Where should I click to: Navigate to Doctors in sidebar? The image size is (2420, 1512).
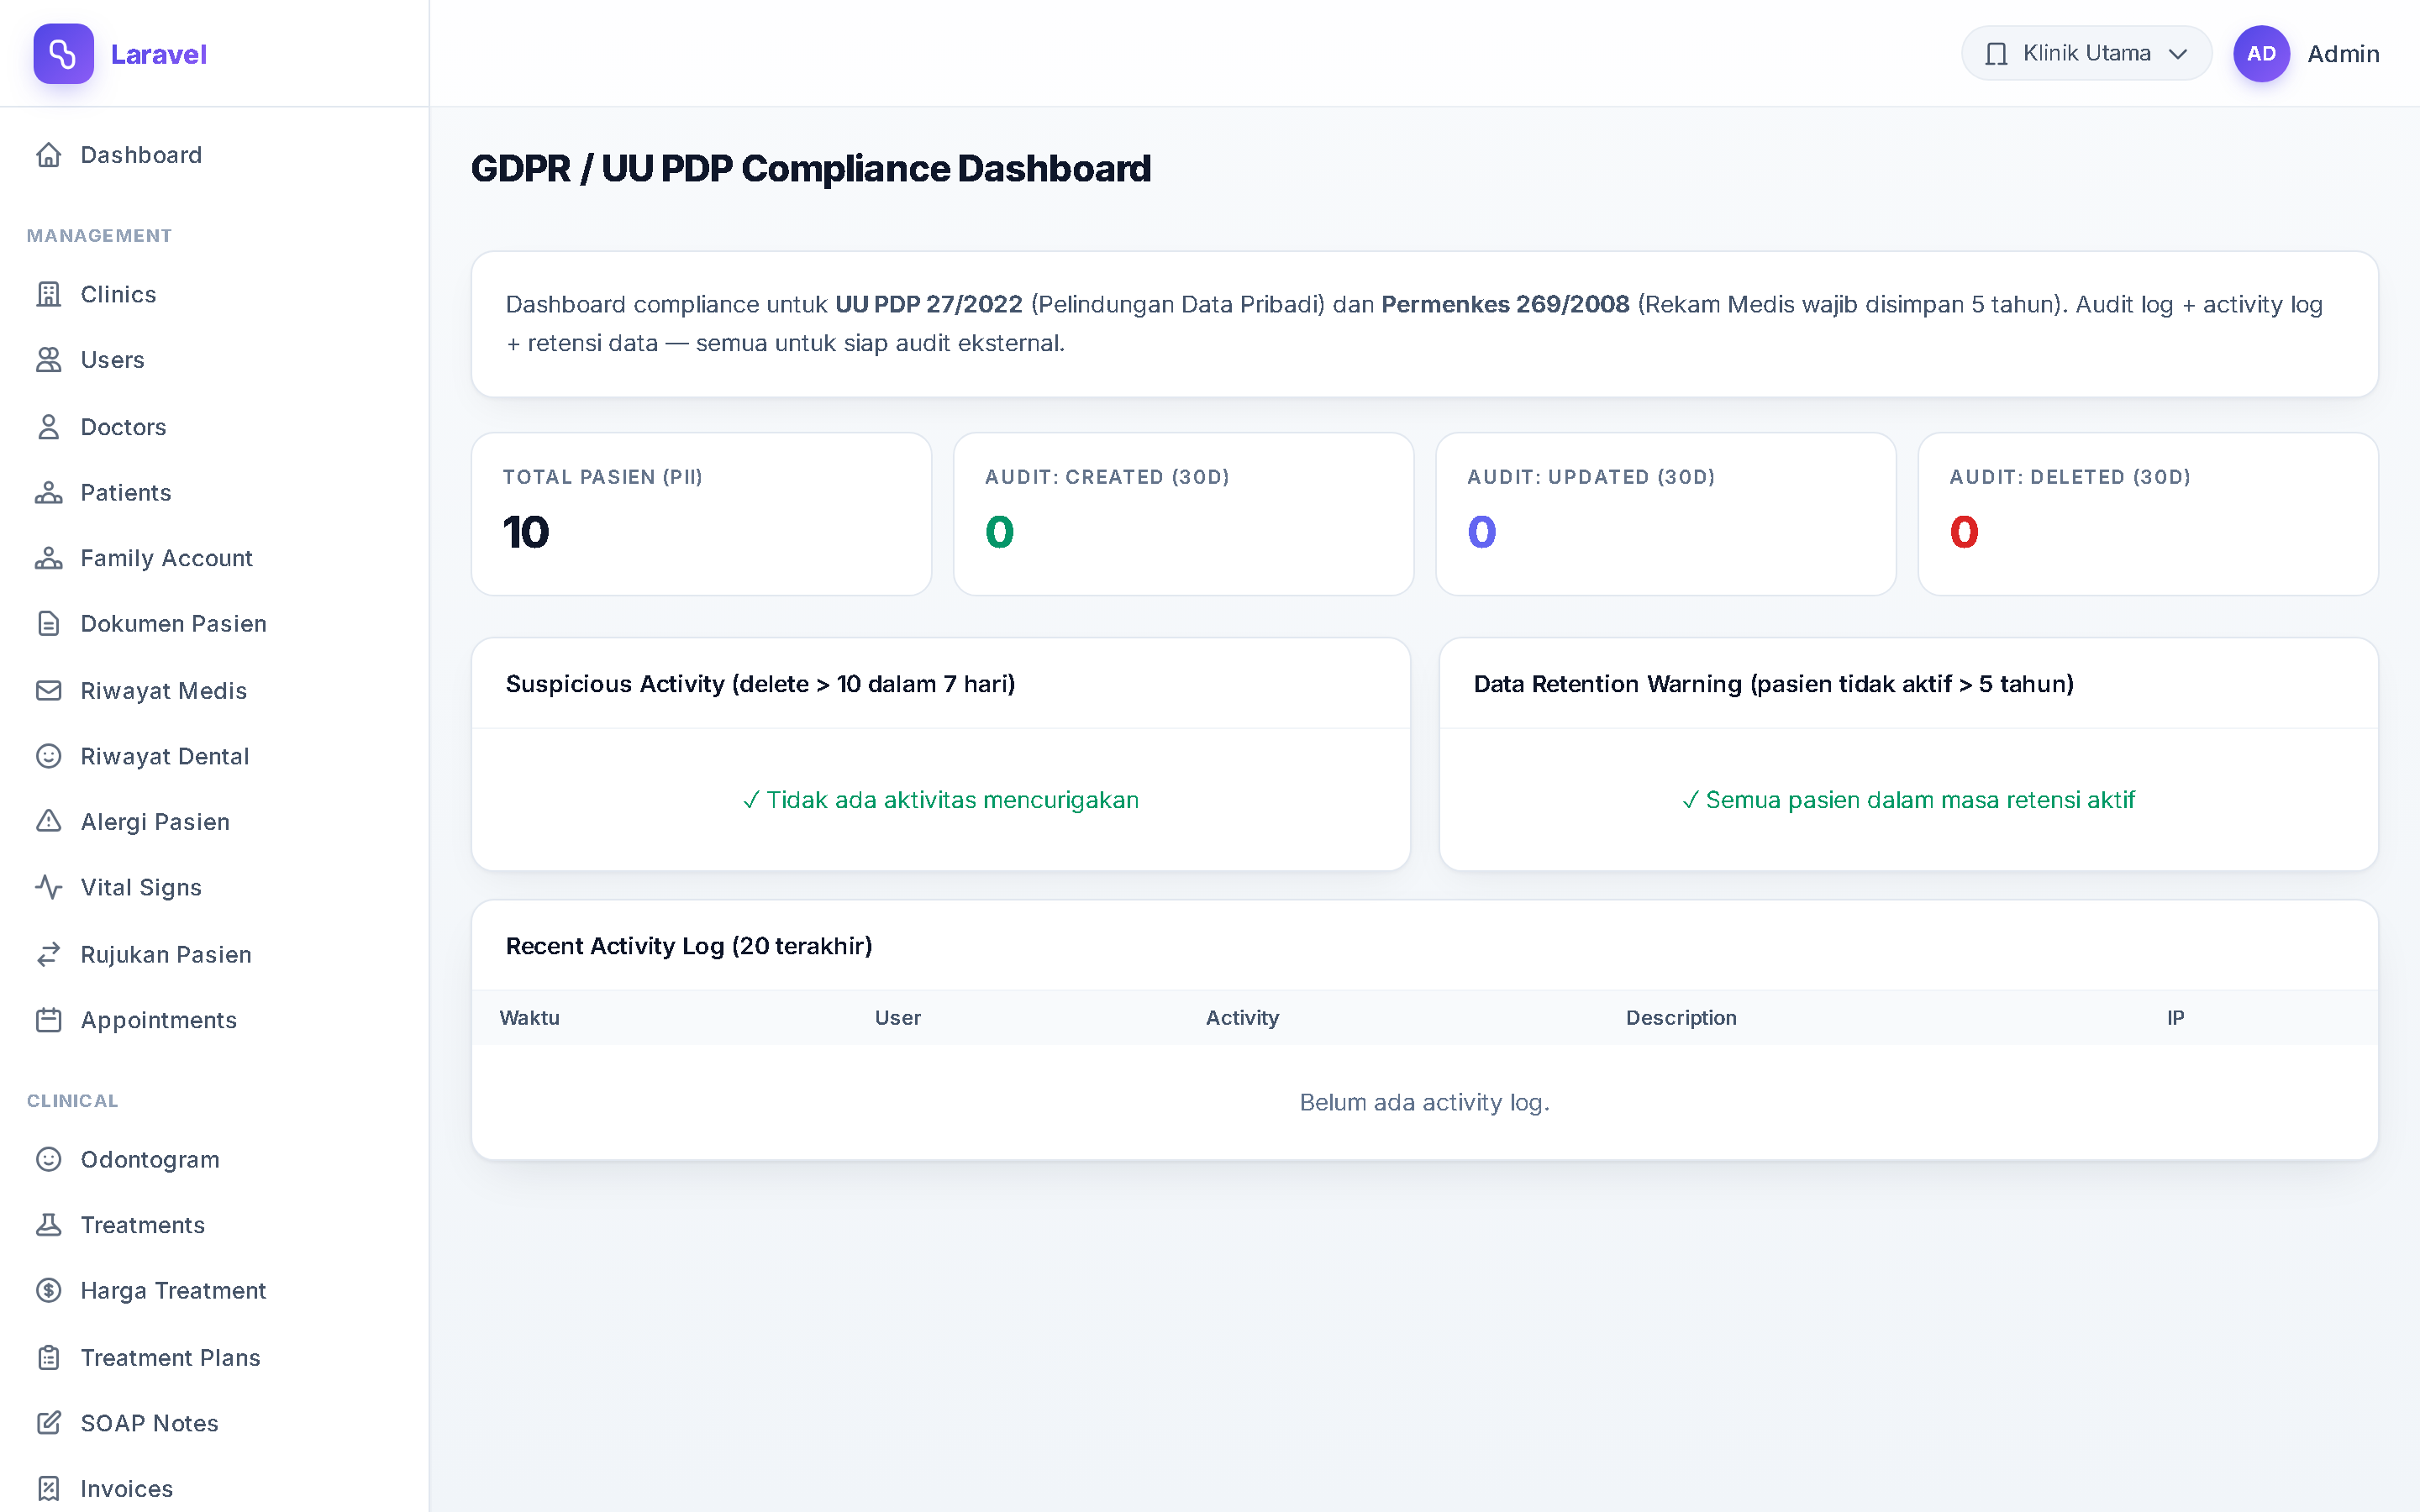[x=214, y=427]
